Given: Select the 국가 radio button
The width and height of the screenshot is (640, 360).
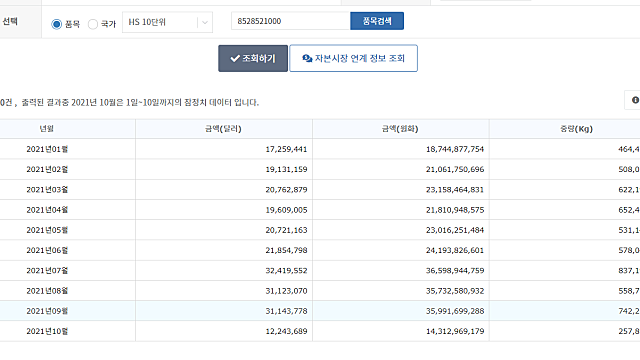Looking at the screenshot, I should [93, 24].
